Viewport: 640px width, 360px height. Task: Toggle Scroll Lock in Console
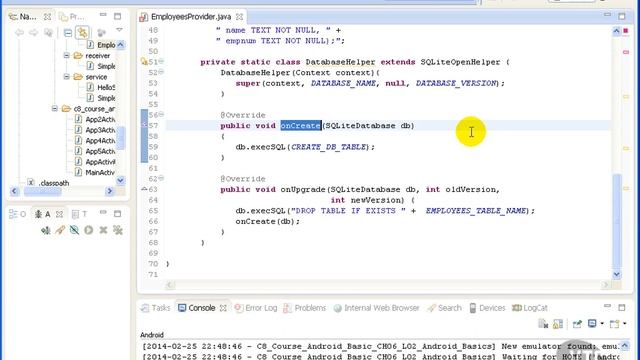(558, 324)
